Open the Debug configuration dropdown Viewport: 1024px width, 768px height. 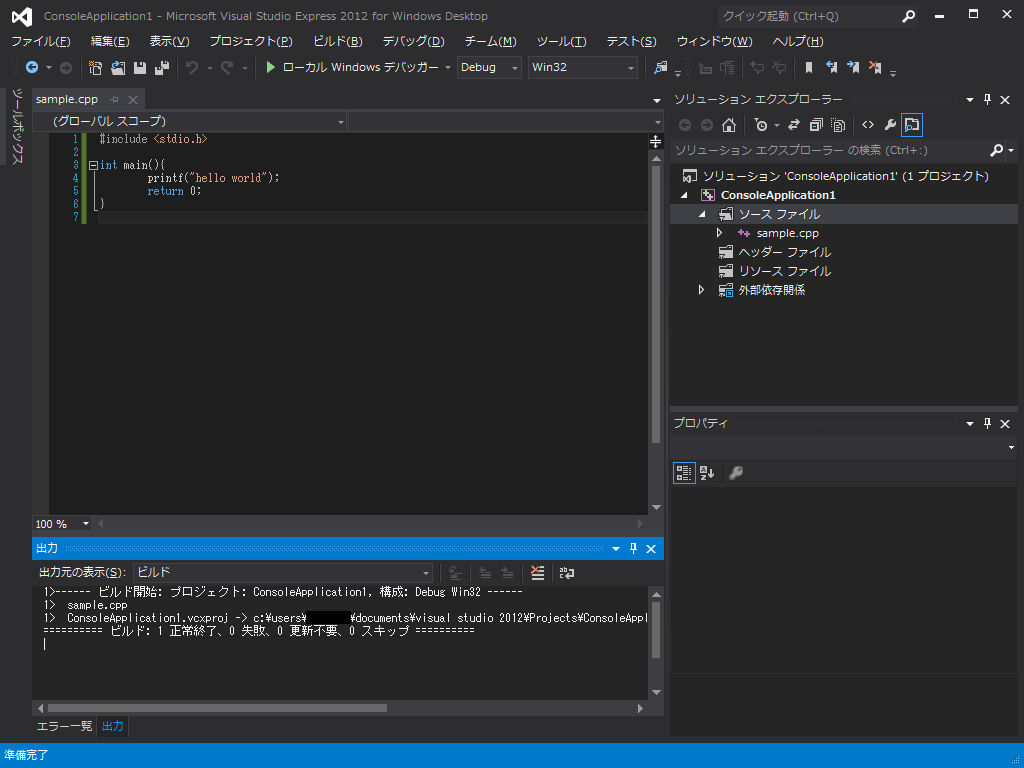pyautogui.click(x=489, y=67)
